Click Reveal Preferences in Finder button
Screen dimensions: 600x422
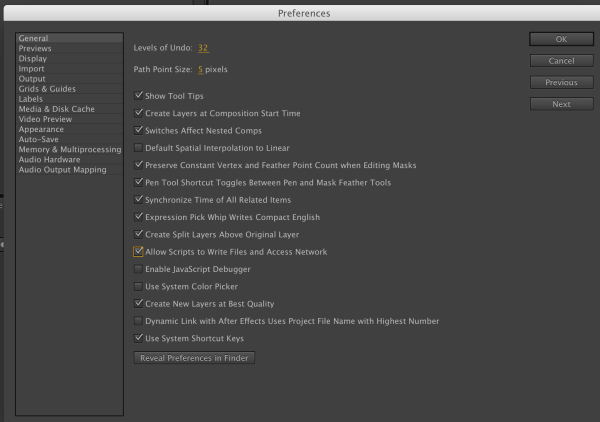click(x=194, y=358)
